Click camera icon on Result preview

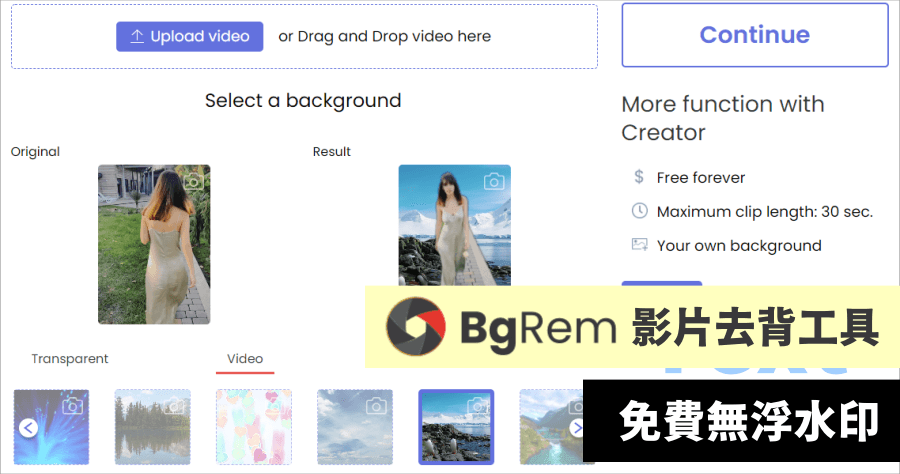(x=494, y=181)
